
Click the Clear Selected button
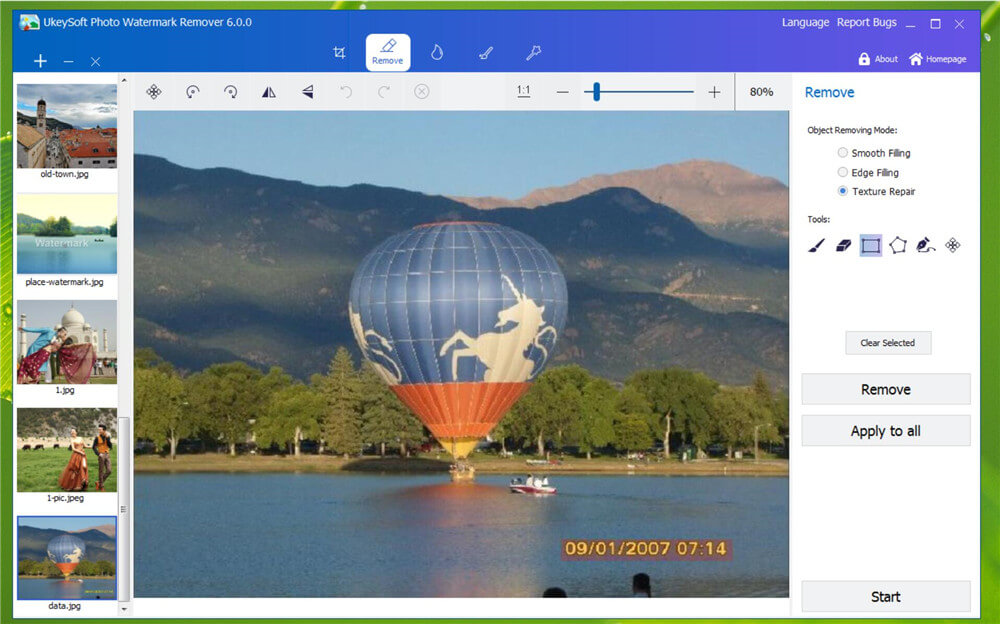tap(887, 343)
